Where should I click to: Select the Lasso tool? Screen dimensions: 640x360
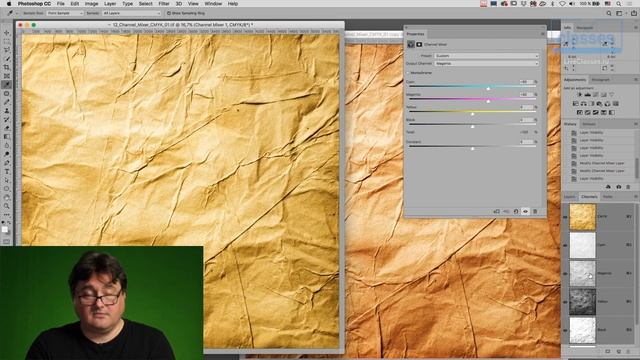coord(7,50)
